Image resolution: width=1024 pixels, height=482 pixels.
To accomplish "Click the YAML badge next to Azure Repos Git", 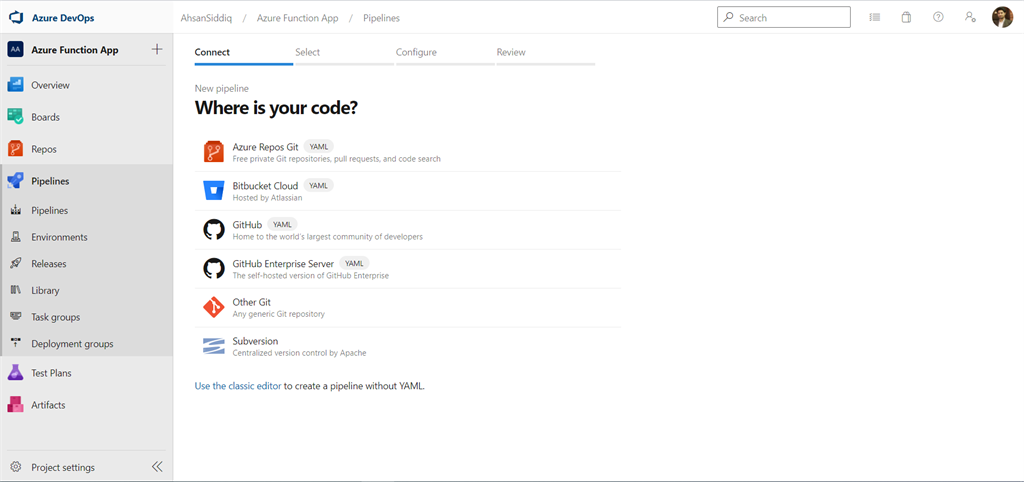I will 319,147.
